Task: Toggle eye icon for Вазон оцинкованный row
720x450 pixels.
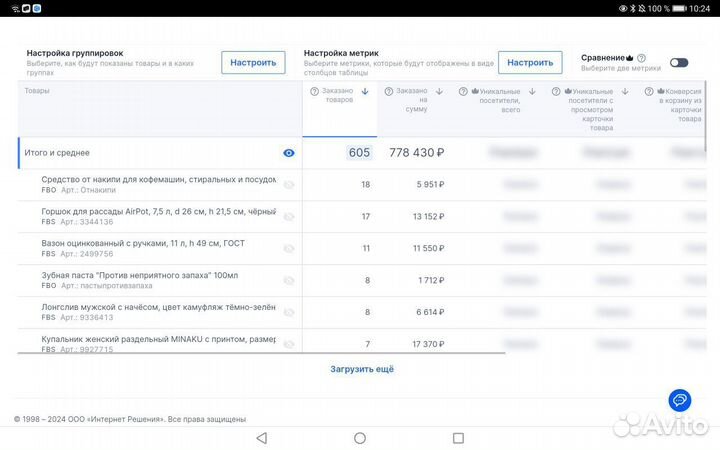Action: 289,248
